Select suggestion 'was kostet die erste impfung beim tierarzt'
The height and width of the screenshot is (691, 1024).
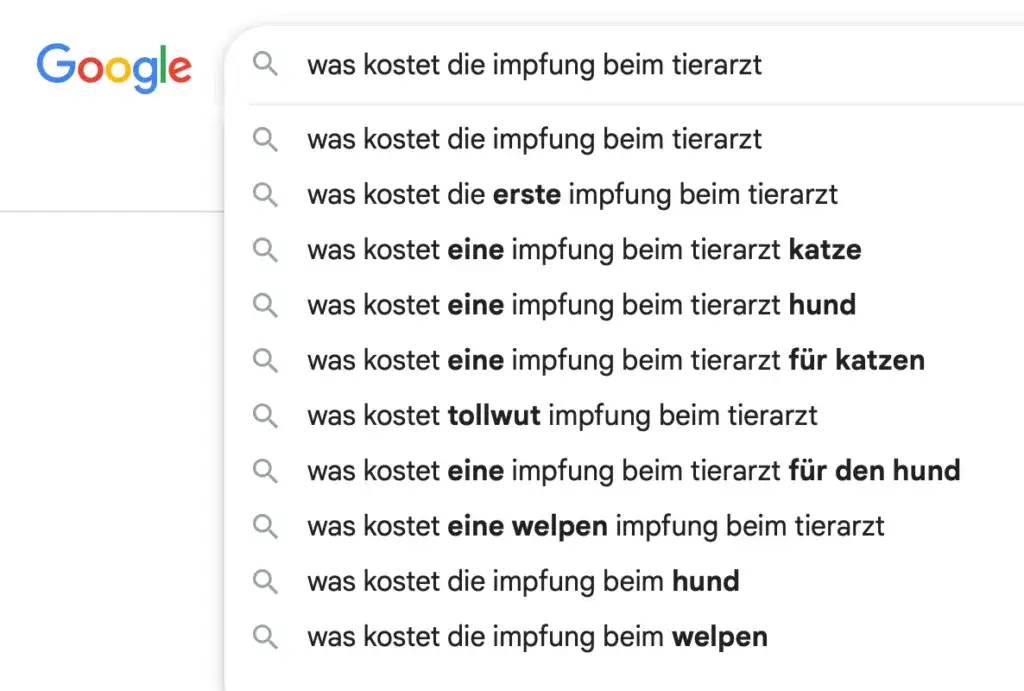[x=572, y=194]
